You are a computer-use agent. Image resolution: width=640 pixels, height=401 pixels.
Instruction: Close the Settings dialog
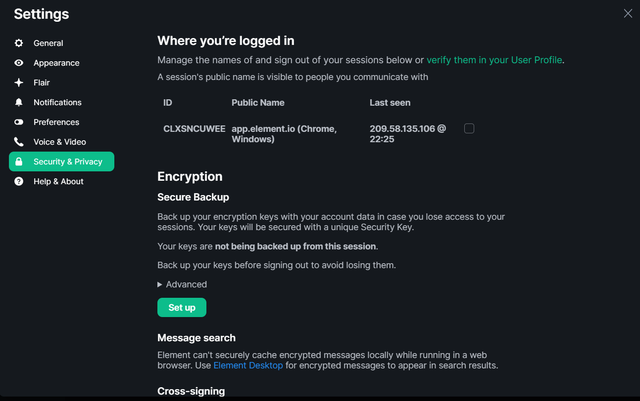click(x=628, y=13)
